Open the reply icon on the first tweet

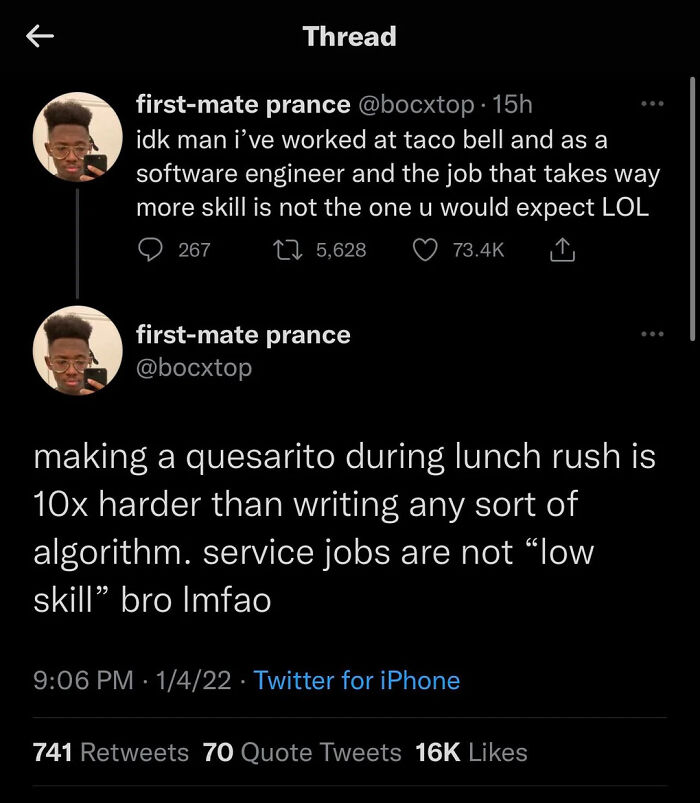(152, 250)
